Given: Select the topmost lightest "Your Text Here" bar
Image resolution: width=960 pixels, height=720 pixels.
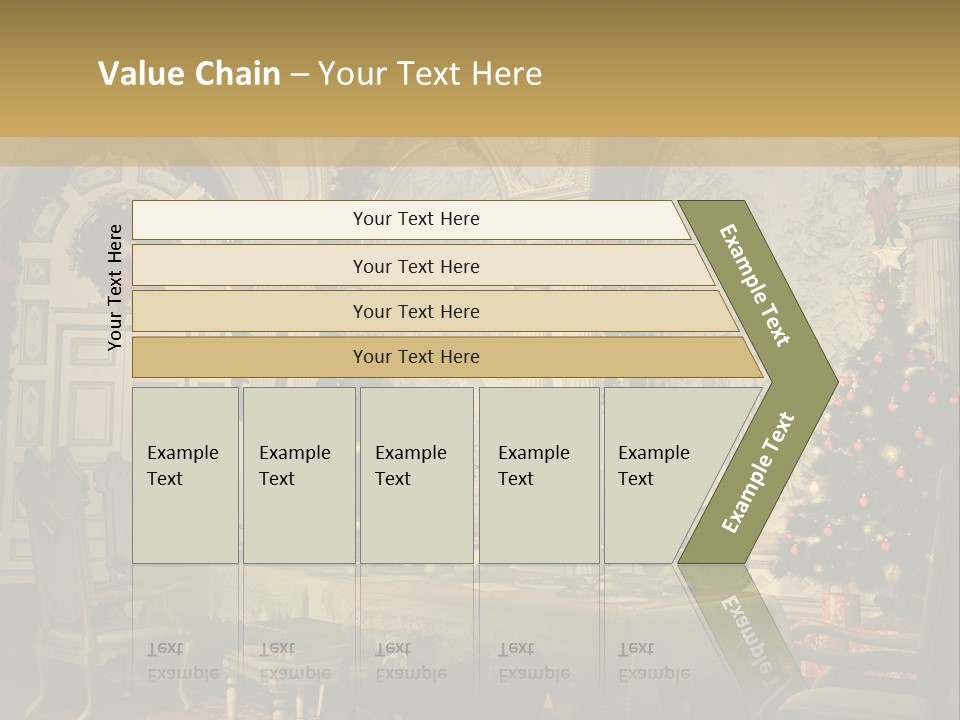Looking at the screenshot, I should [416, 219].
